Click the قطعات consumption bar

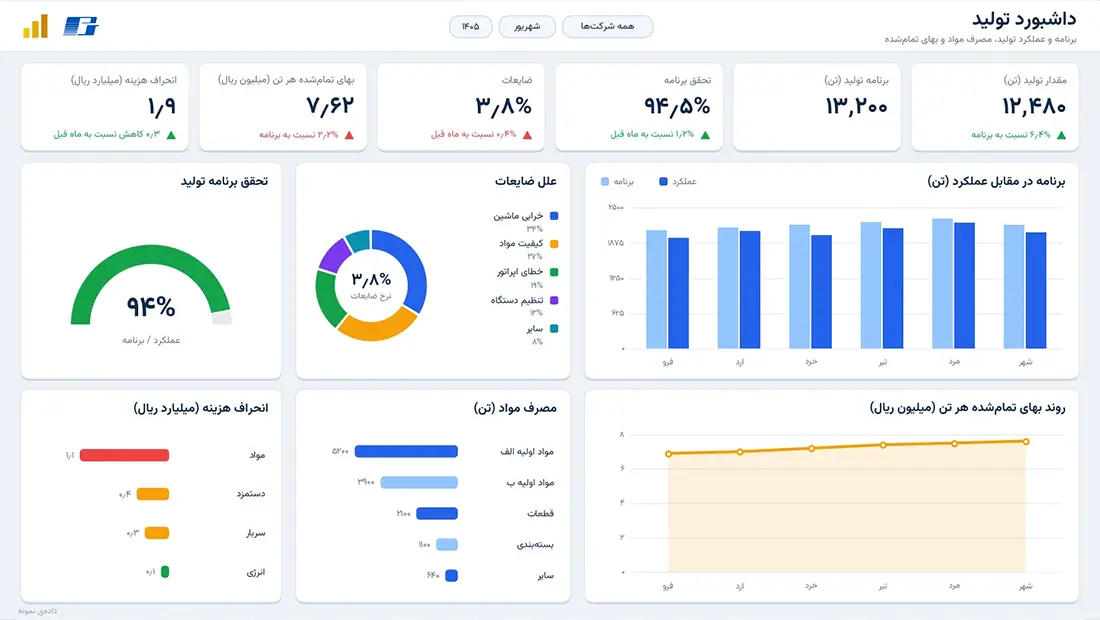(437, 513)
